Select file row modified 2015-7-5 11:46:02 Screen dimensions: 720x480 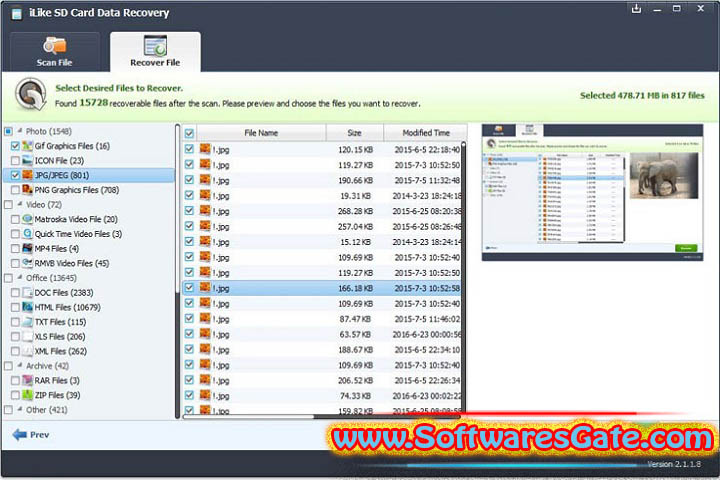point(322,319)
